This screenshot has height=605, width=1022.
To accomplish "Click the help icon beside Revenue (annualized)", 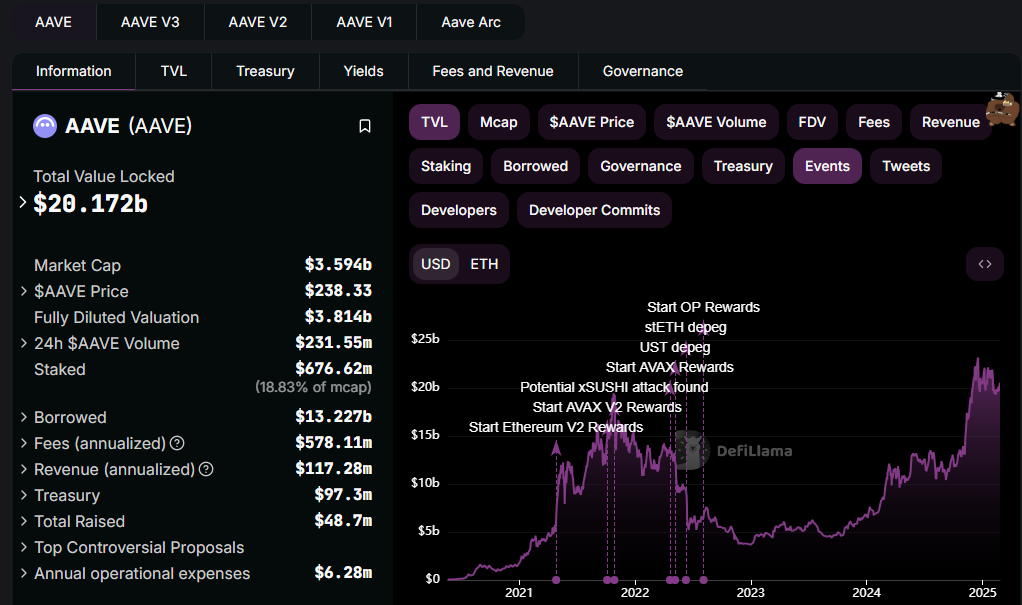I will click(206, 469).
